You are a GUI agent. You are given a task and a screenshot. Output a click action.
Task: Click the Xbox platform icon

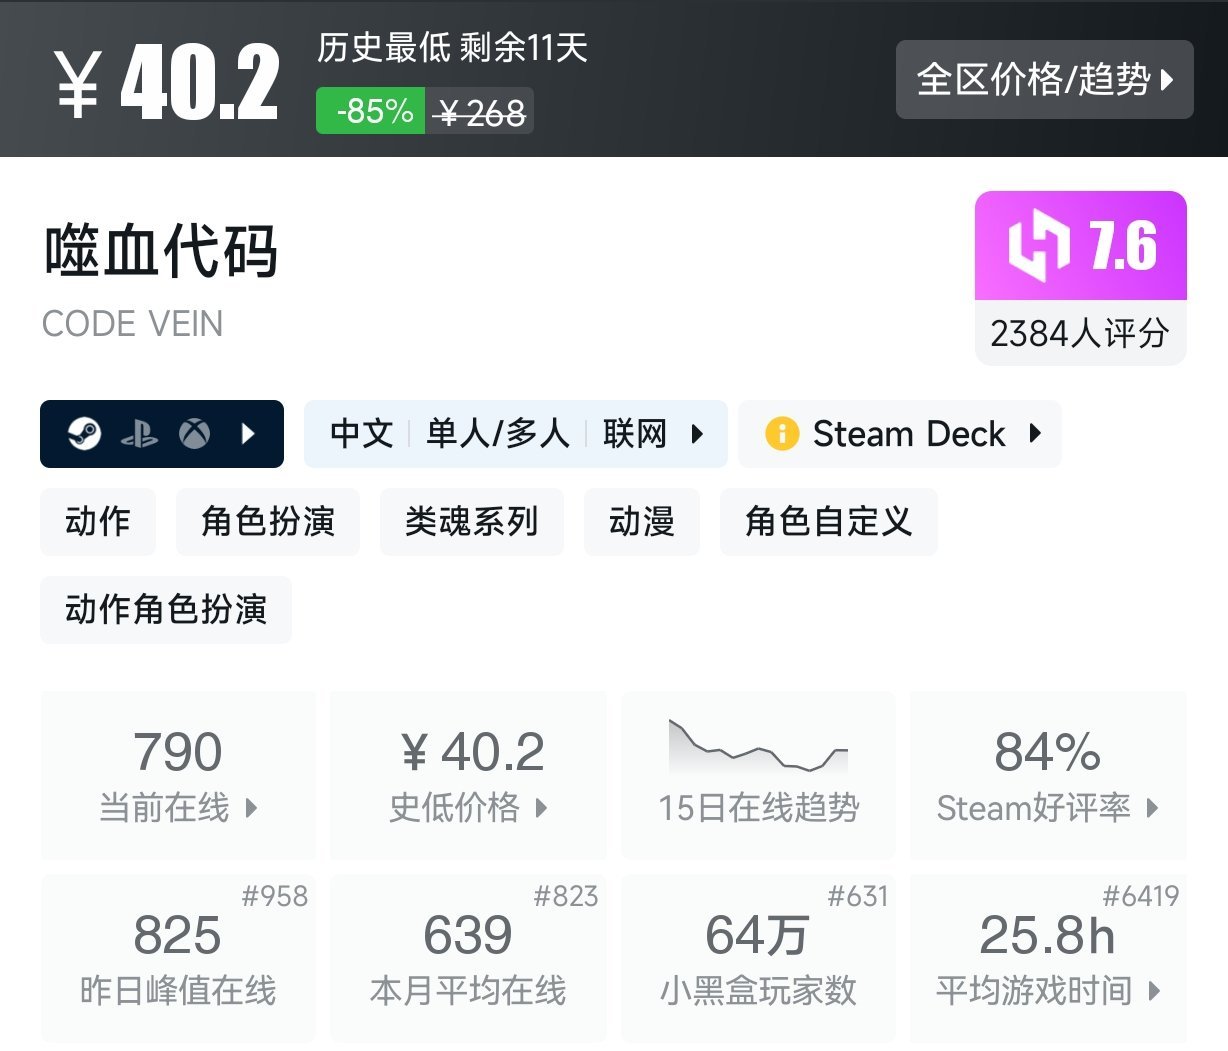point(194,434)
